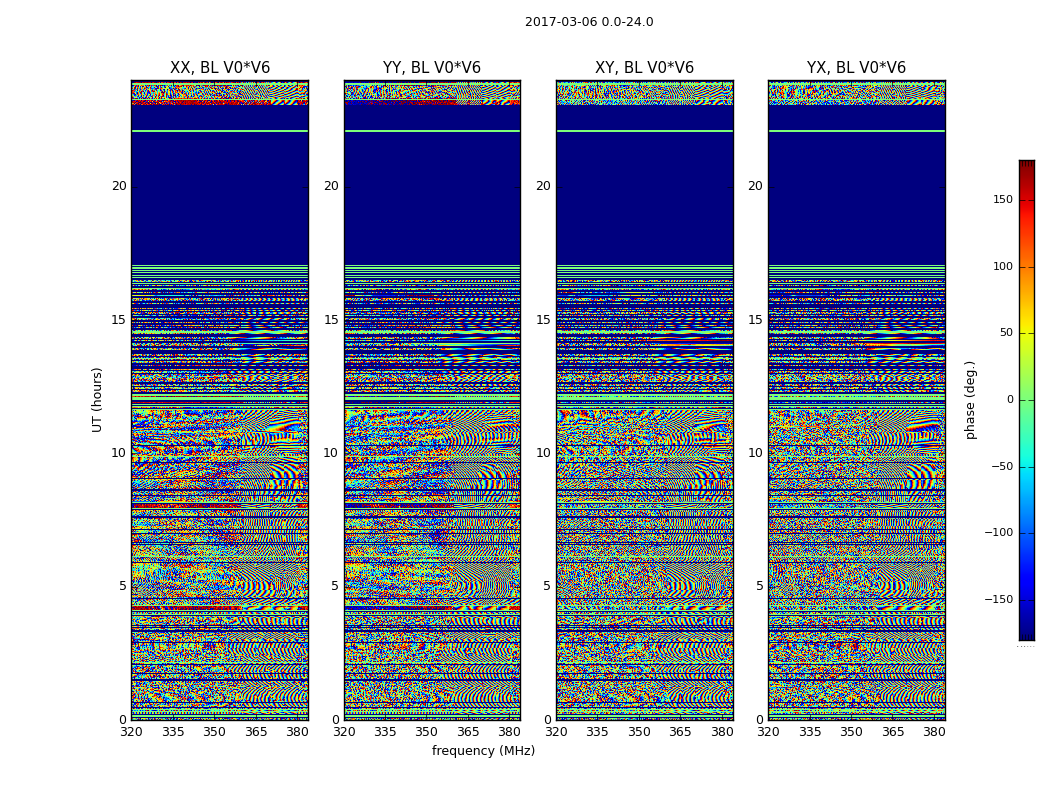1050x800 pixels.
Task: Click the colorbar 0 degree tick label
Action: [1010, 400]
